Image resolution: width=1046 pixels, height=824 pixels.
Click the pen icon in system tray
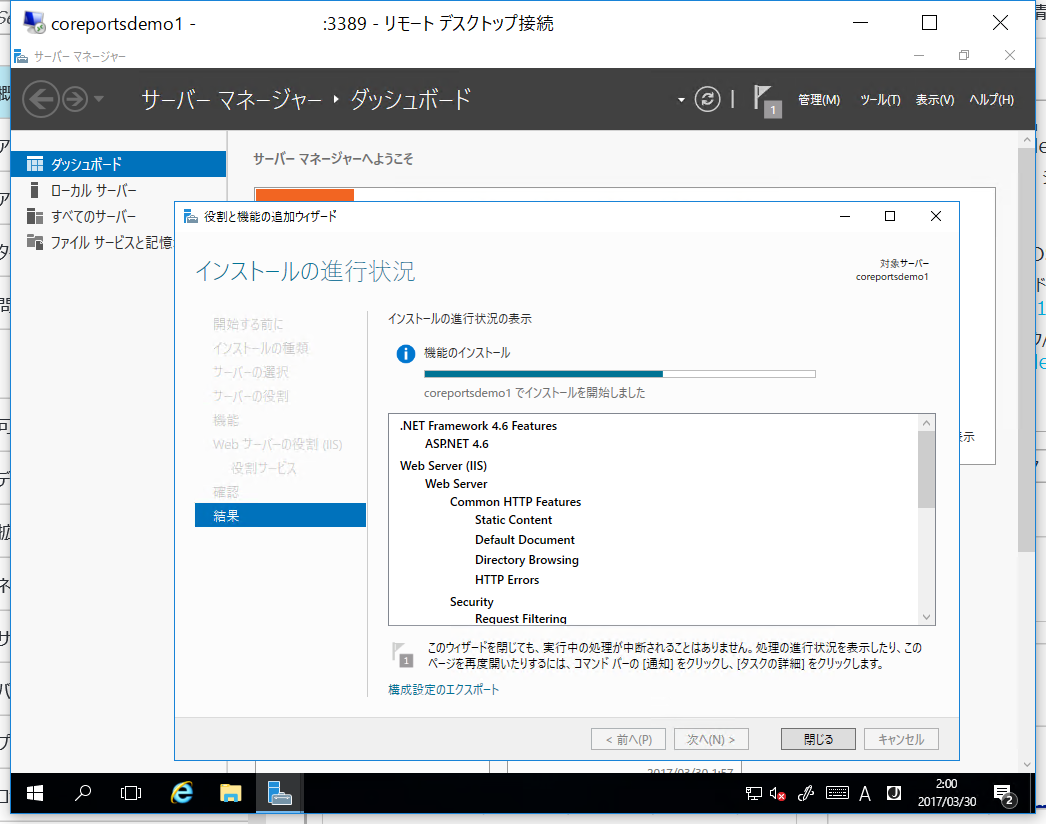coord(806,793)
